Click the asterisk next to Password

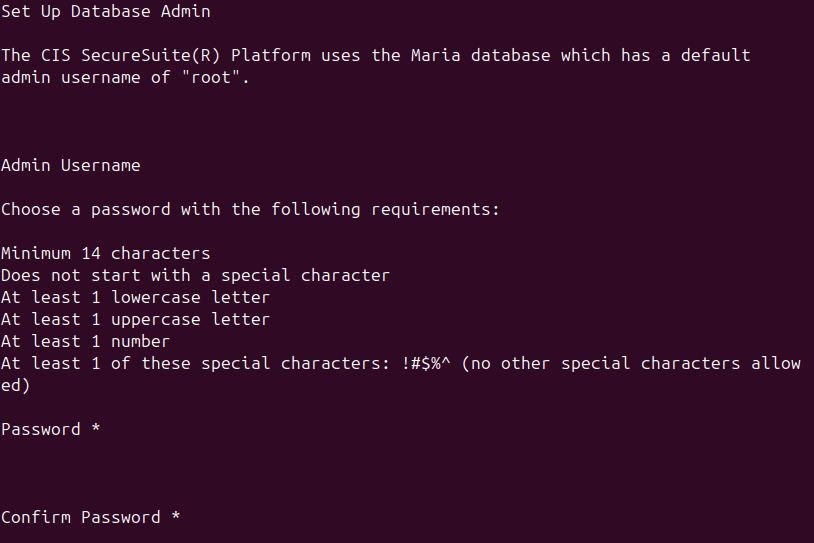click(96, 428)
